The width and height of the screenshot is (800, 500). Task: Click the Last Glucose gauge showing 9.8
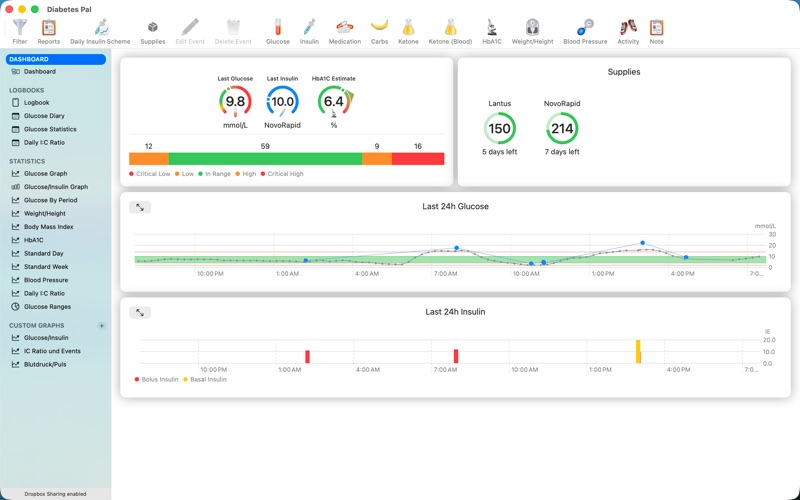coord(235,102)
